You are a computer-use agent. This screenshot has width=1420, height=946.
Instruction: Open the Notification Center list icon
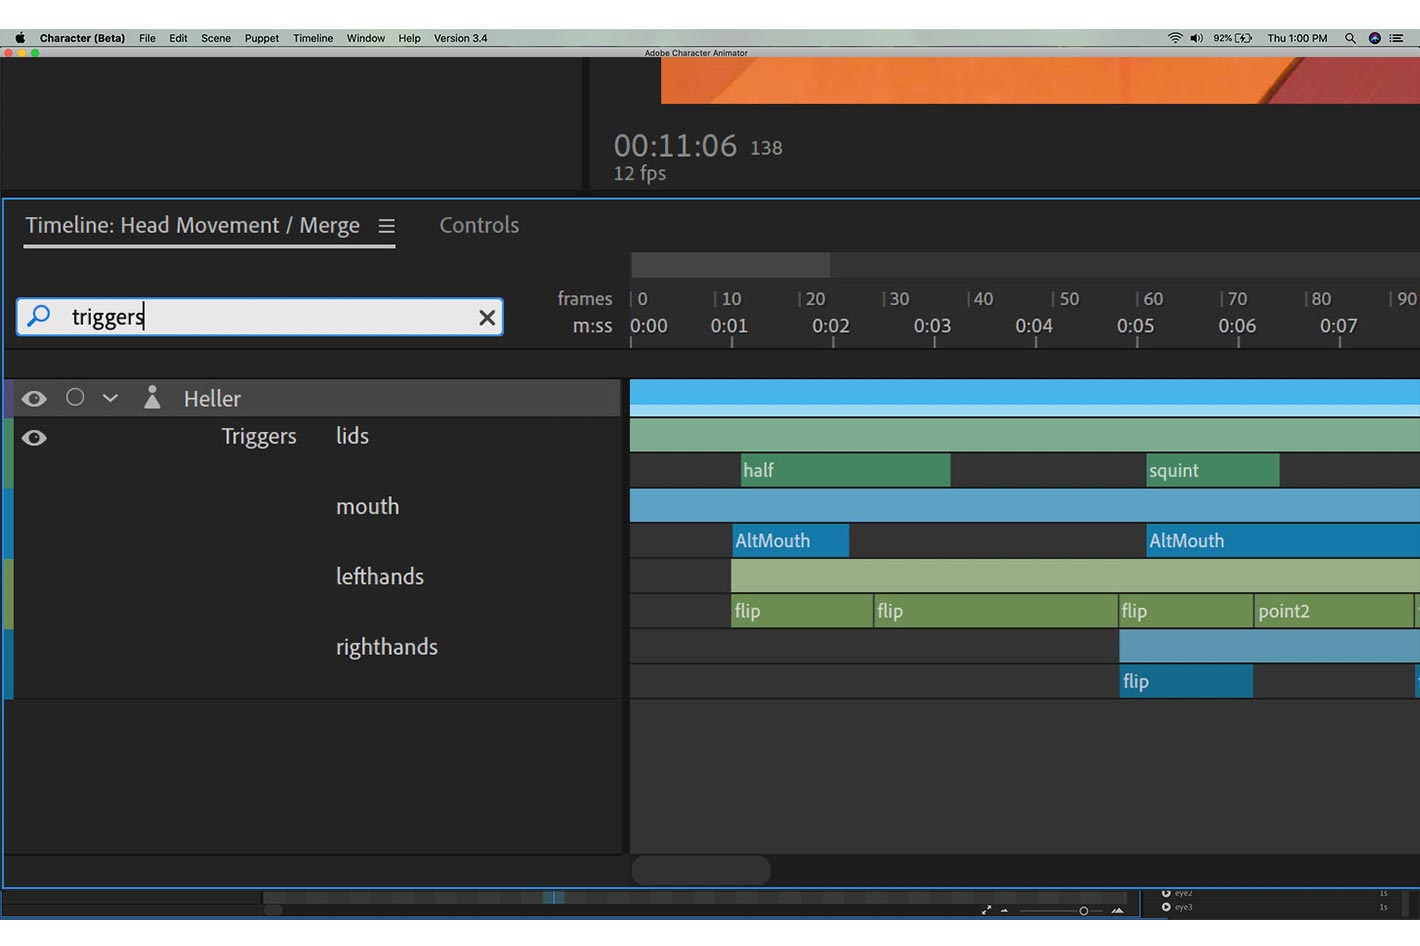pyautogui.click(x=1396, y=38)
